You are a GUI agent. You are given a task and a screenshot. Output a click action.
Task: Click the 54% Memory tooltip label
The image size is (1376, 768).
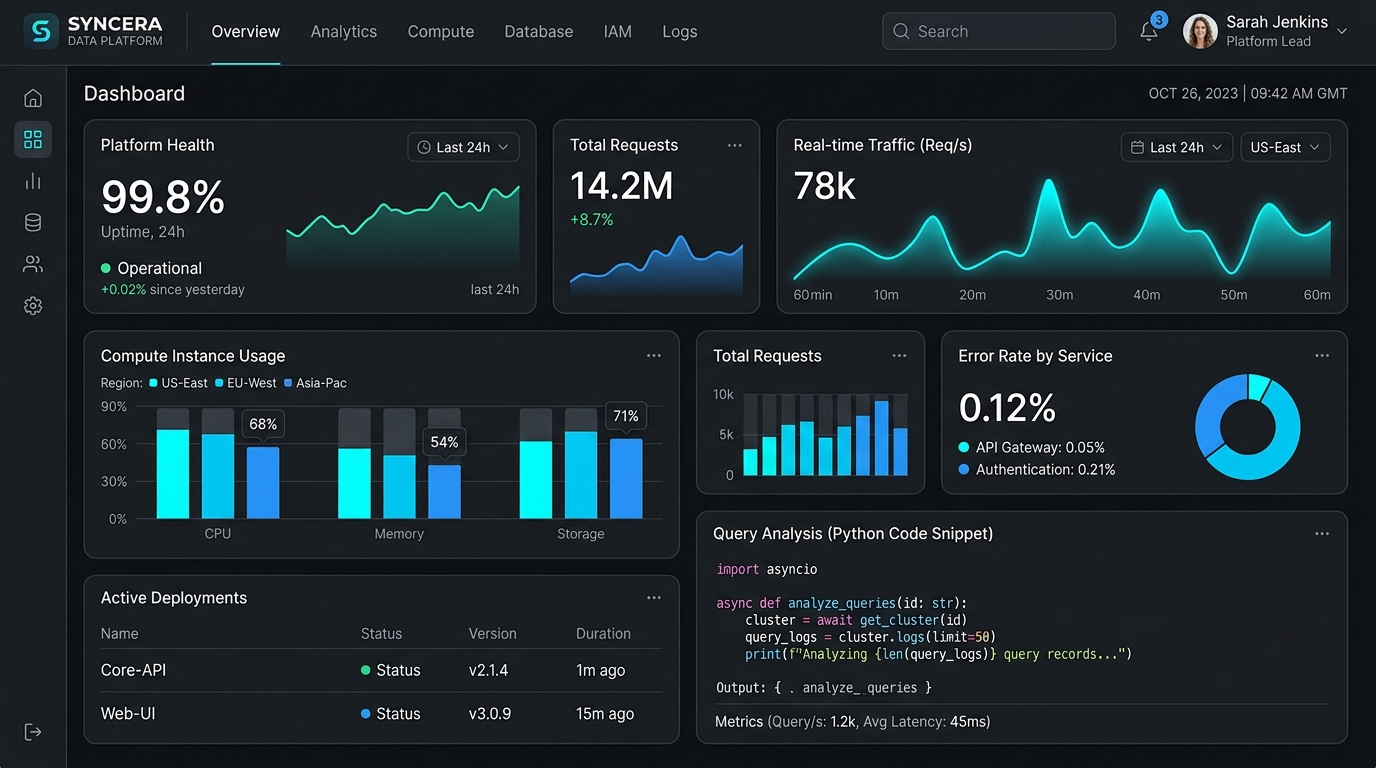pyautogui.click(x=444, y=442)
